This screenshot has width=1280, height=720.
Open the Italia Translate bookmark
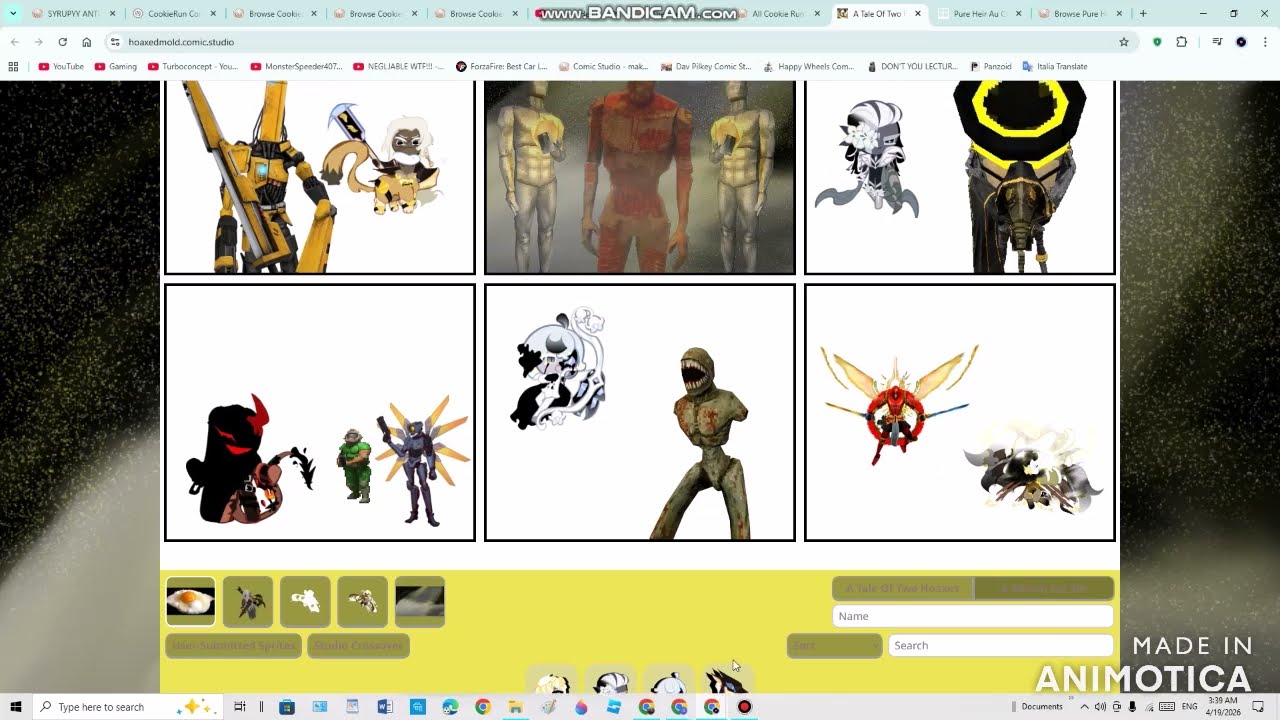click(x=1055, y=66)
